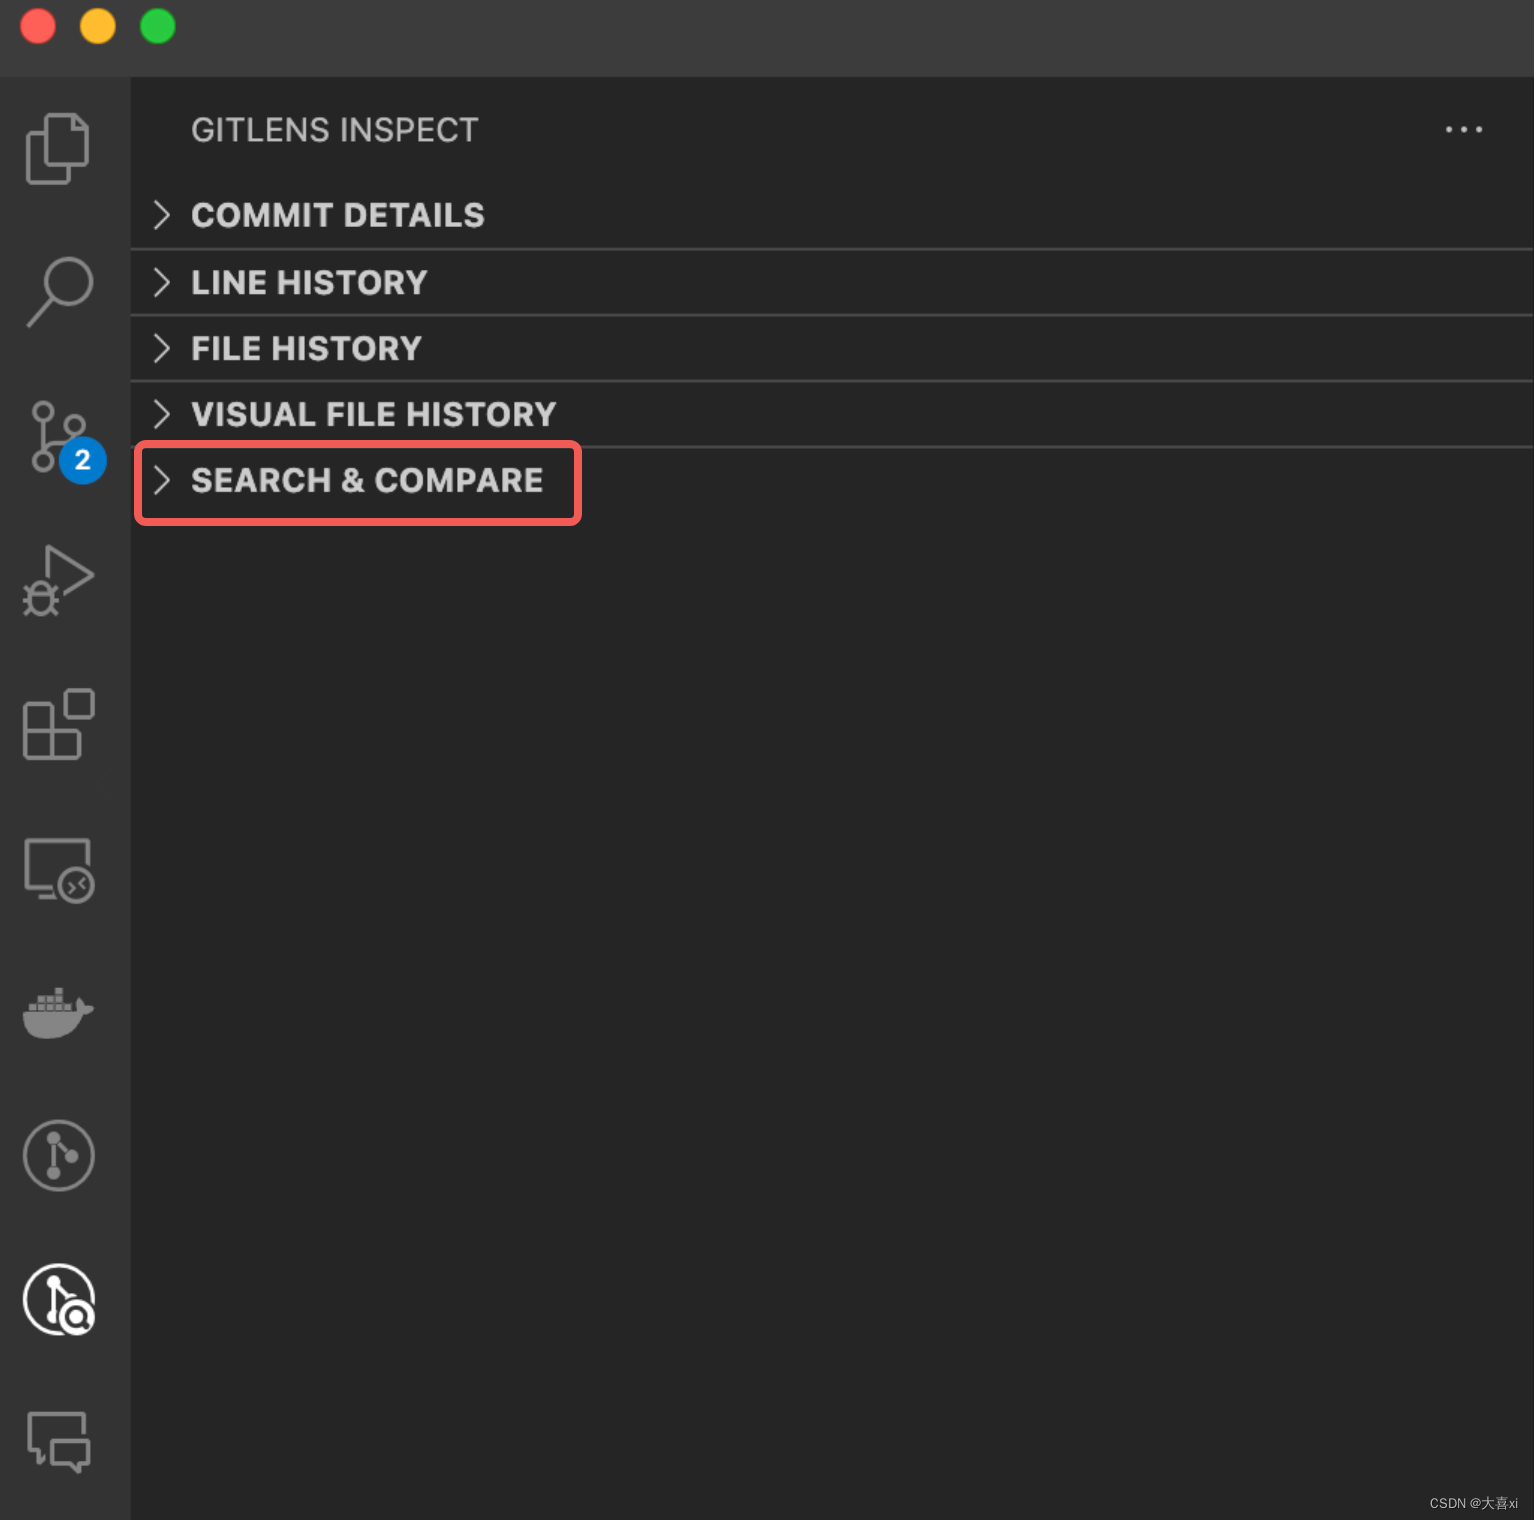Minimize window with the yellow button
The height and width of the screenshot is (1520, 1534).
coord(98,26)
